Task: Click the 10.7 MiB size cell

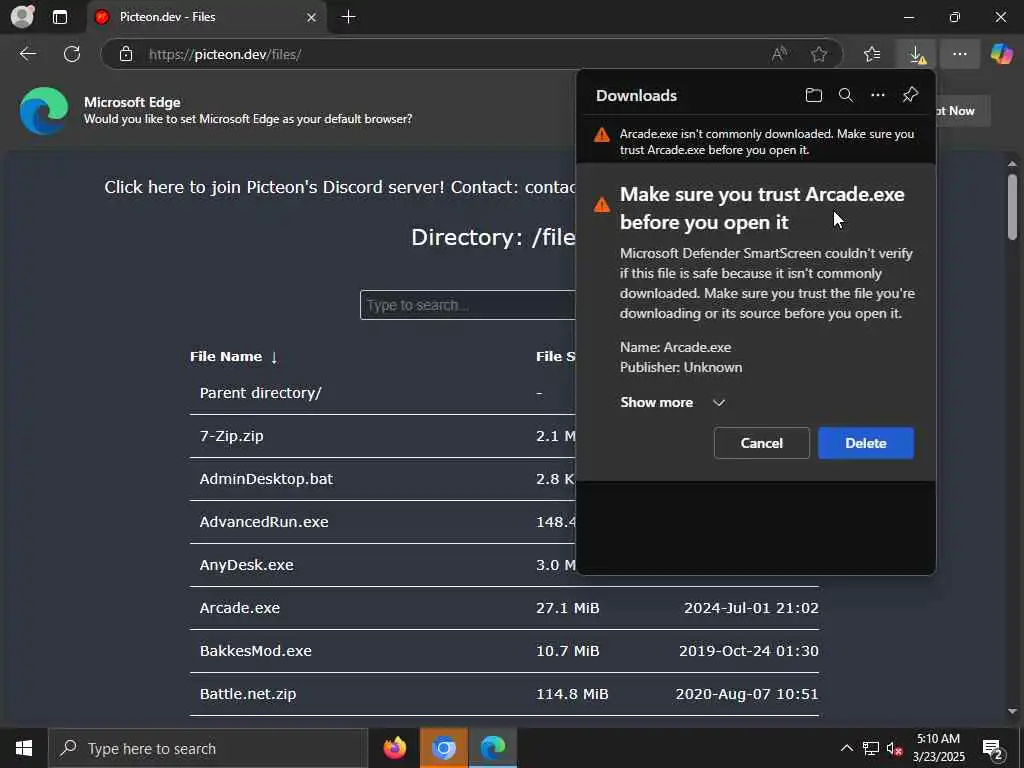Action: [x=568, y=651]
